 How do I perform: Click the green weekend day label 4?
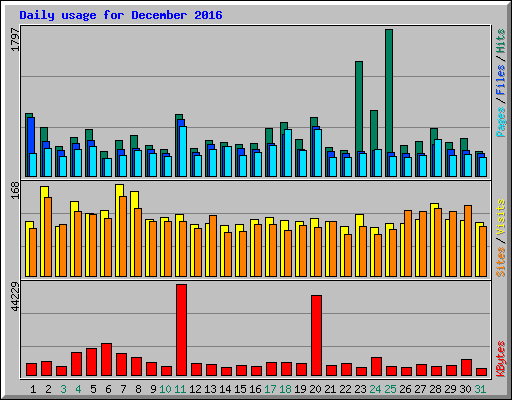[78, 389]
